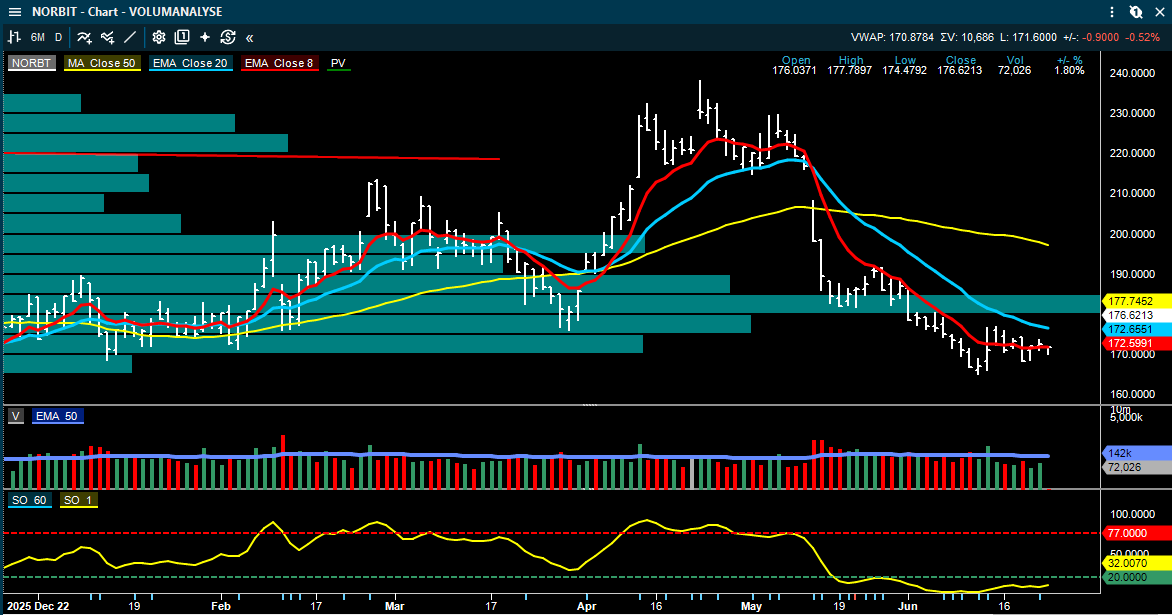1172x615 pixels.
Task: Click the EMA Close 8 indicator label
Action: click(279, 64)
